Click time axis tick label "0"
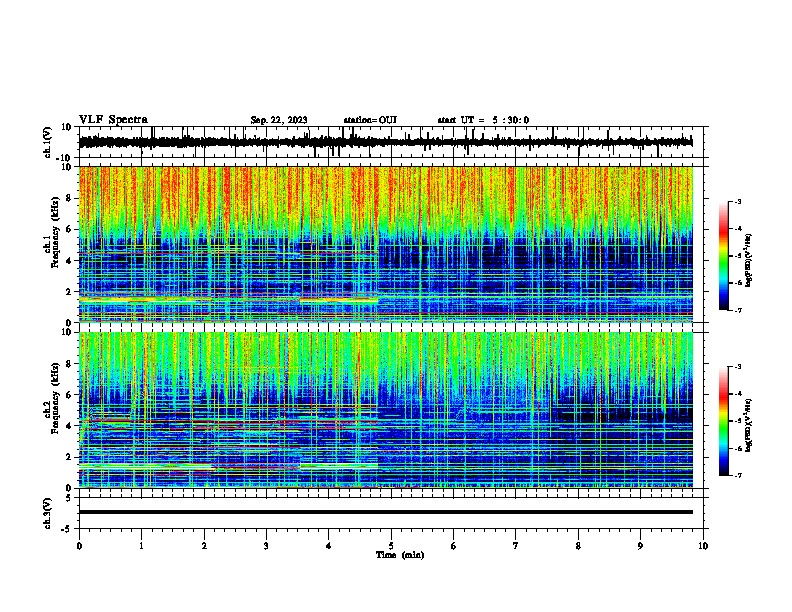 [79, 546]
